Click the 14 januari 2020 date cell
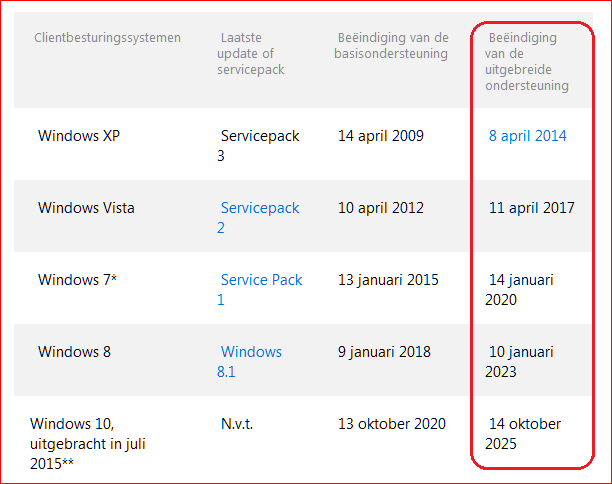This screenshot has width=612, height=484. [520, 289]
